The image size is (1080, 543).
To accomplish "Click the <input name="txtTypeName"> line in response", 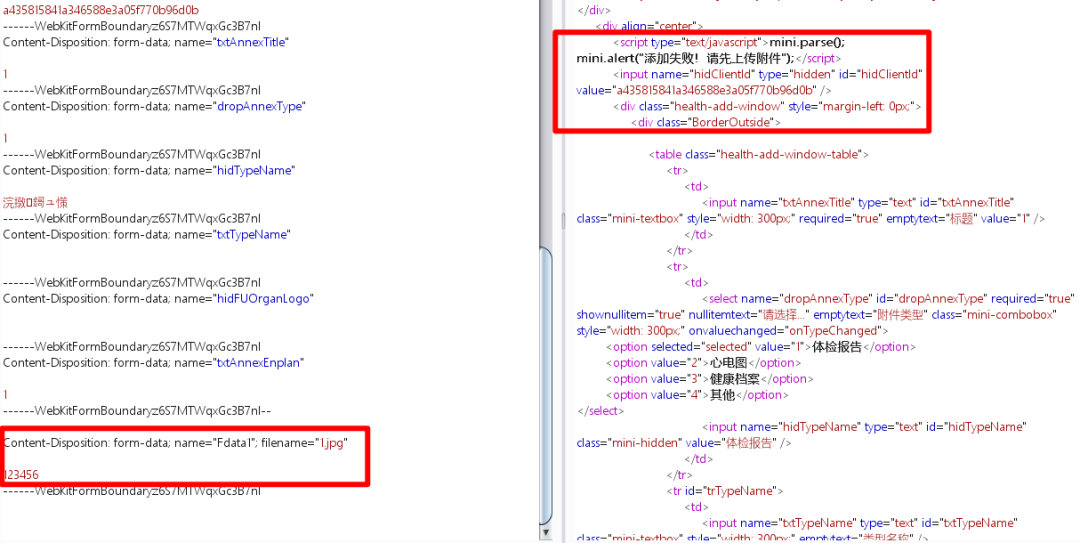I will click(860, 523).
